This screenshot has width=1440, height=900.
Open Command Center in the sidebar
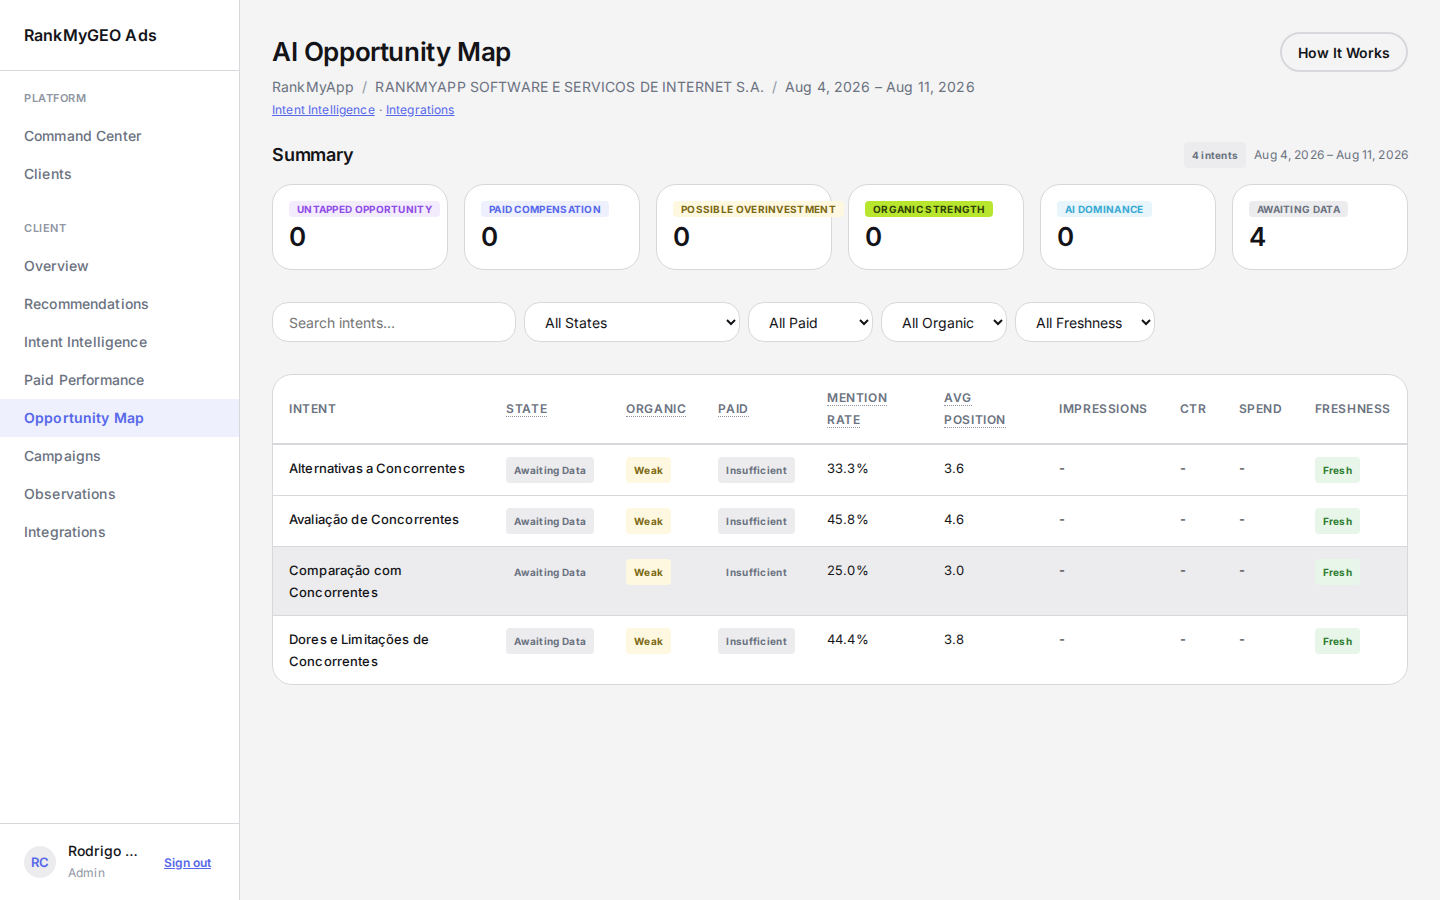pyautogui.click(x=120, y=136)
